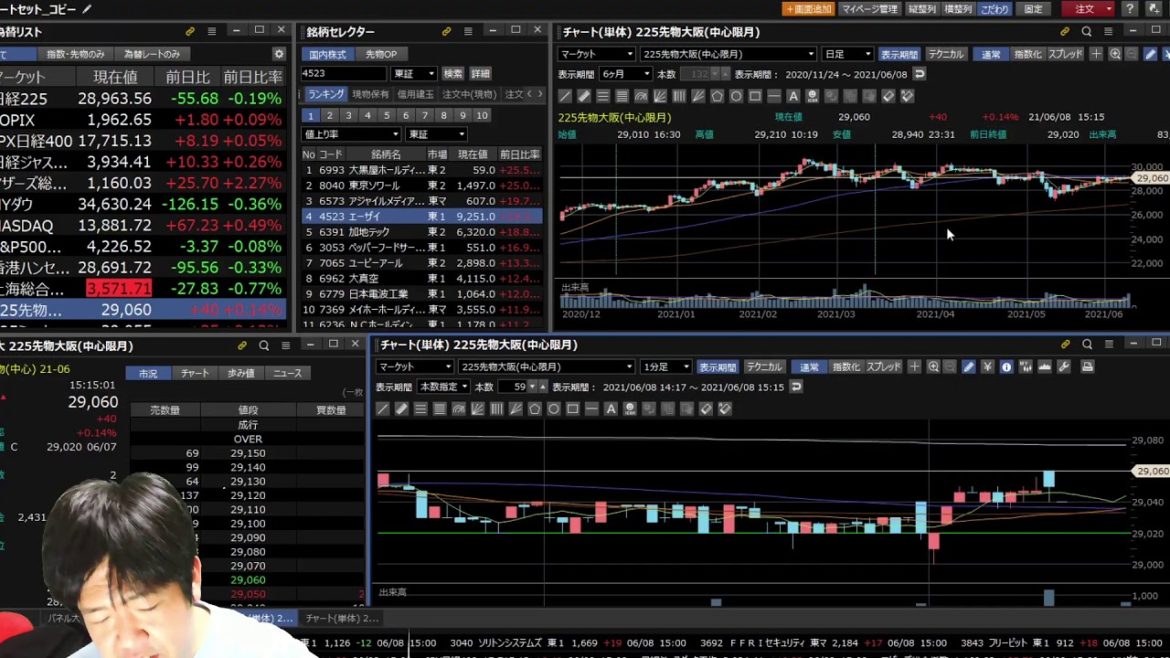Toggle 表示期間 button in upper chart
Viewport: 1170px width, 658px height.
[899, 54]
